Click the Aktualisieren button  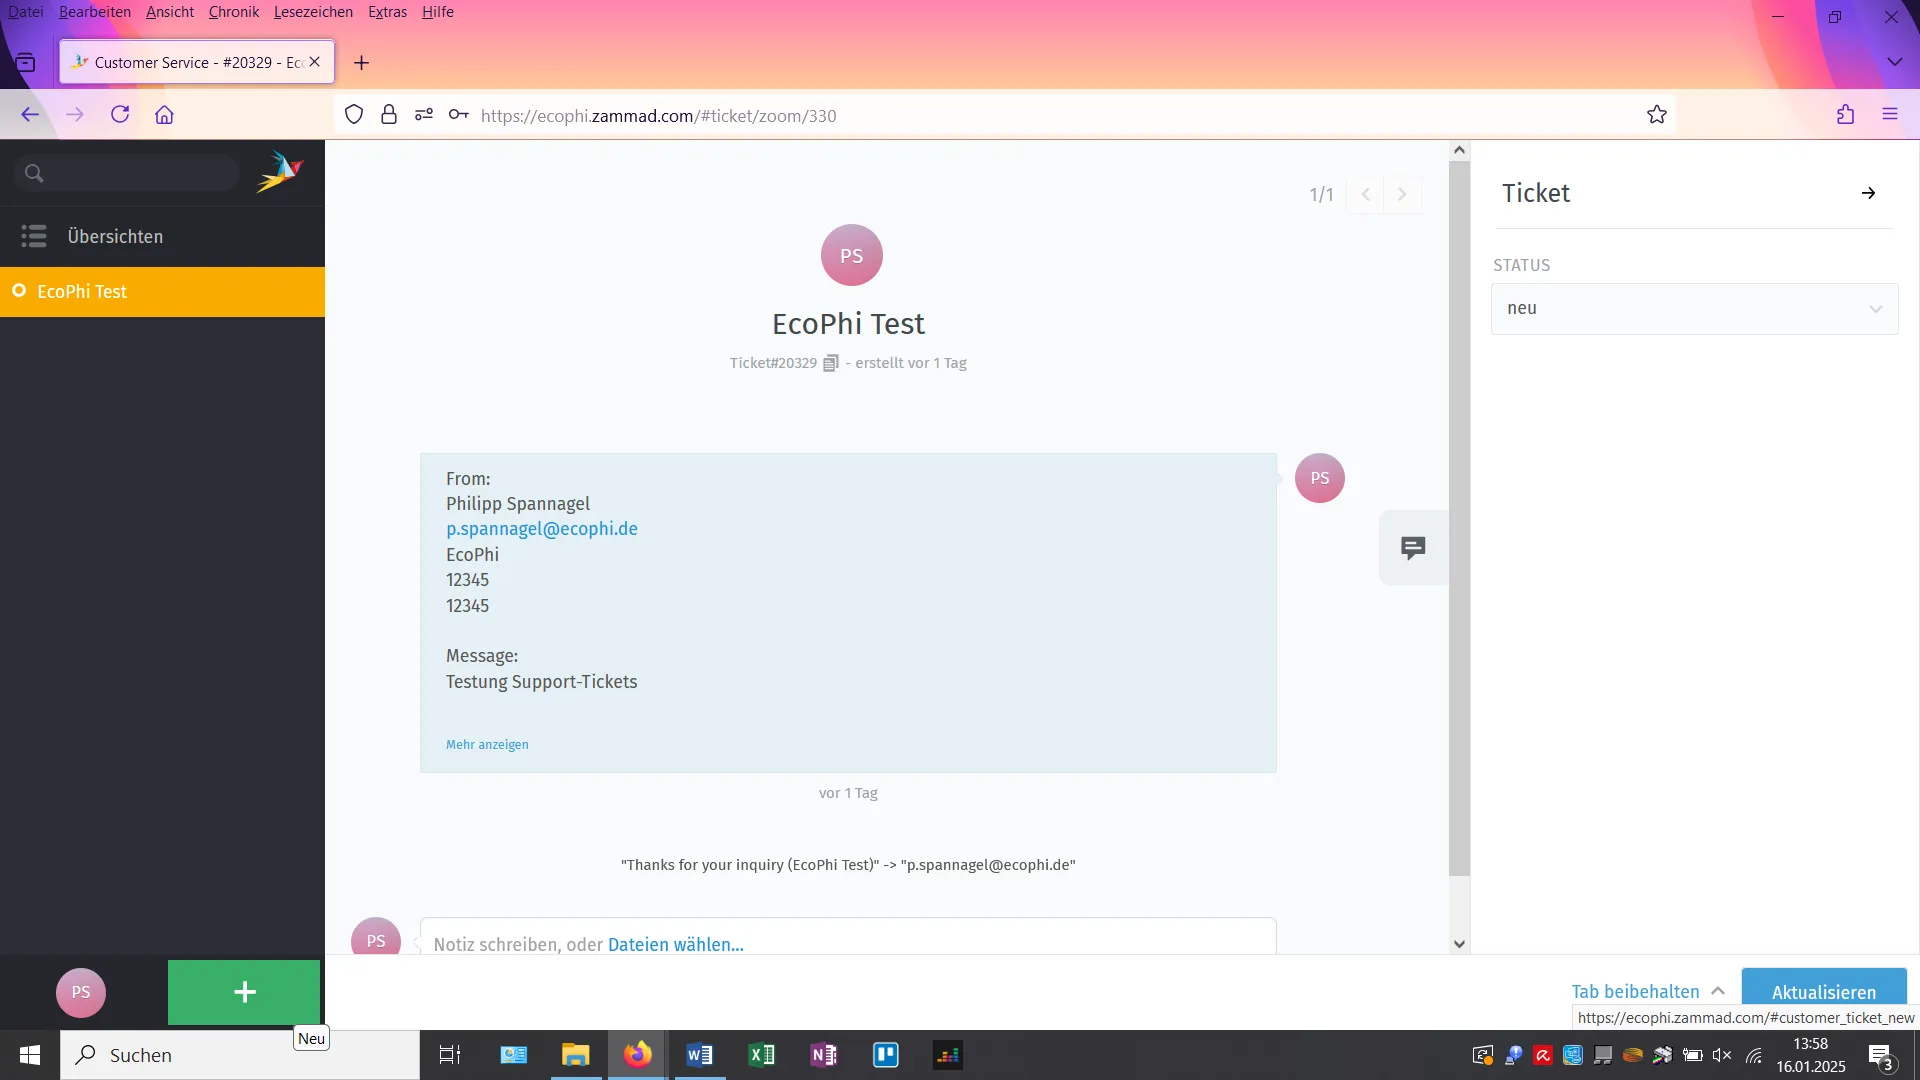(x=1823, y=991)
